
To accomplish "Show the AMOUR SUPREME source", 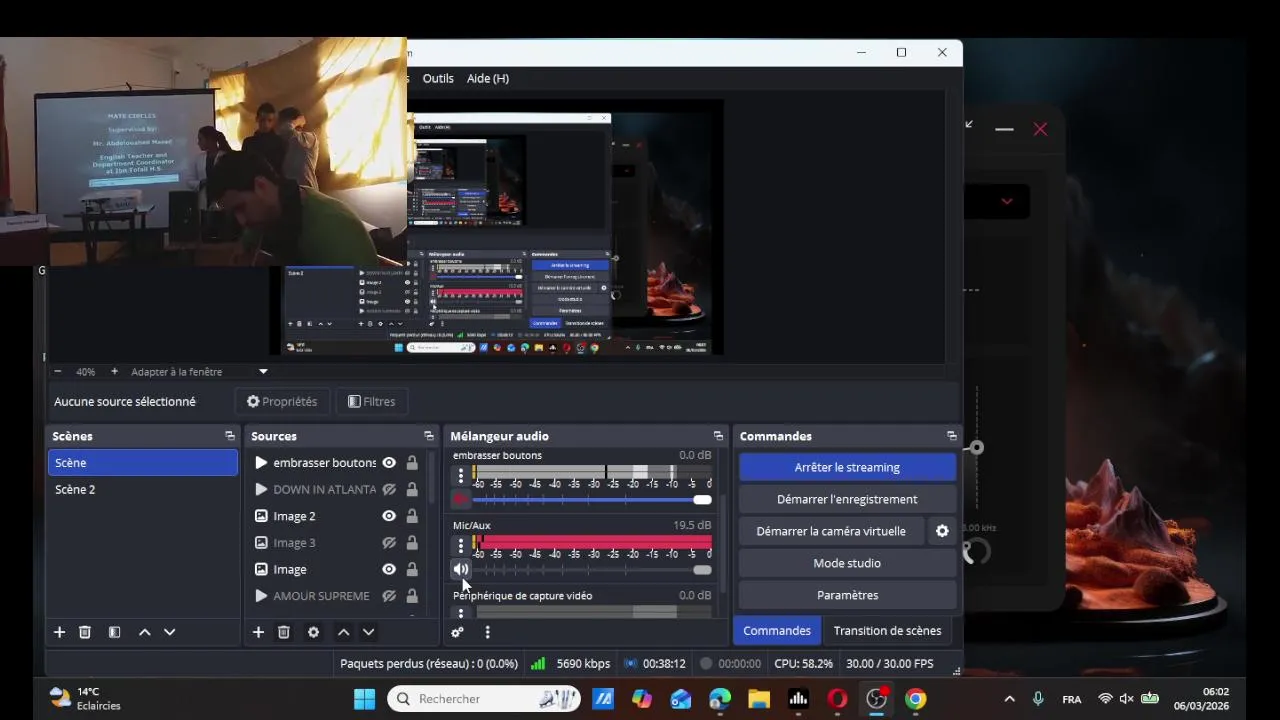I will click(389, 596).
